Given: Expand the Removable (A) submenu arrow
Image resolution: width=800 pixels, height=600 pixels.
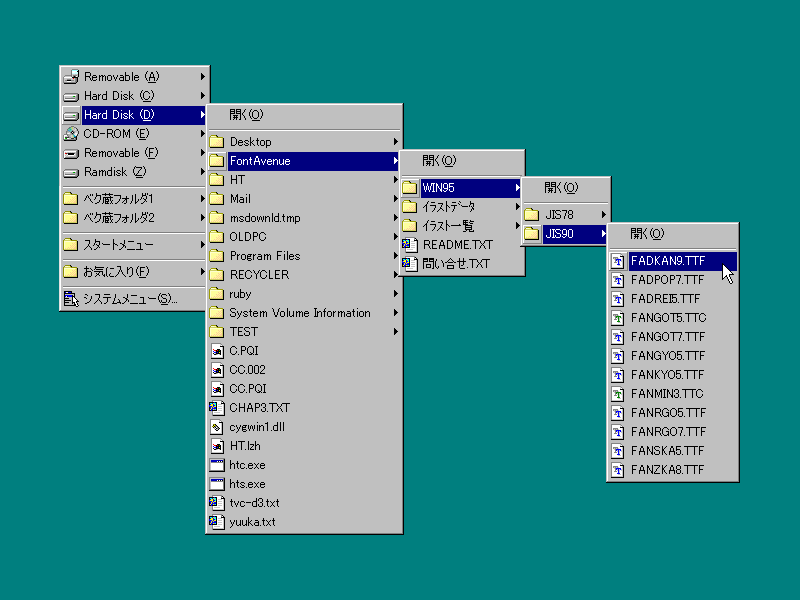Looking at the screenshot, I should coord(203,77).
